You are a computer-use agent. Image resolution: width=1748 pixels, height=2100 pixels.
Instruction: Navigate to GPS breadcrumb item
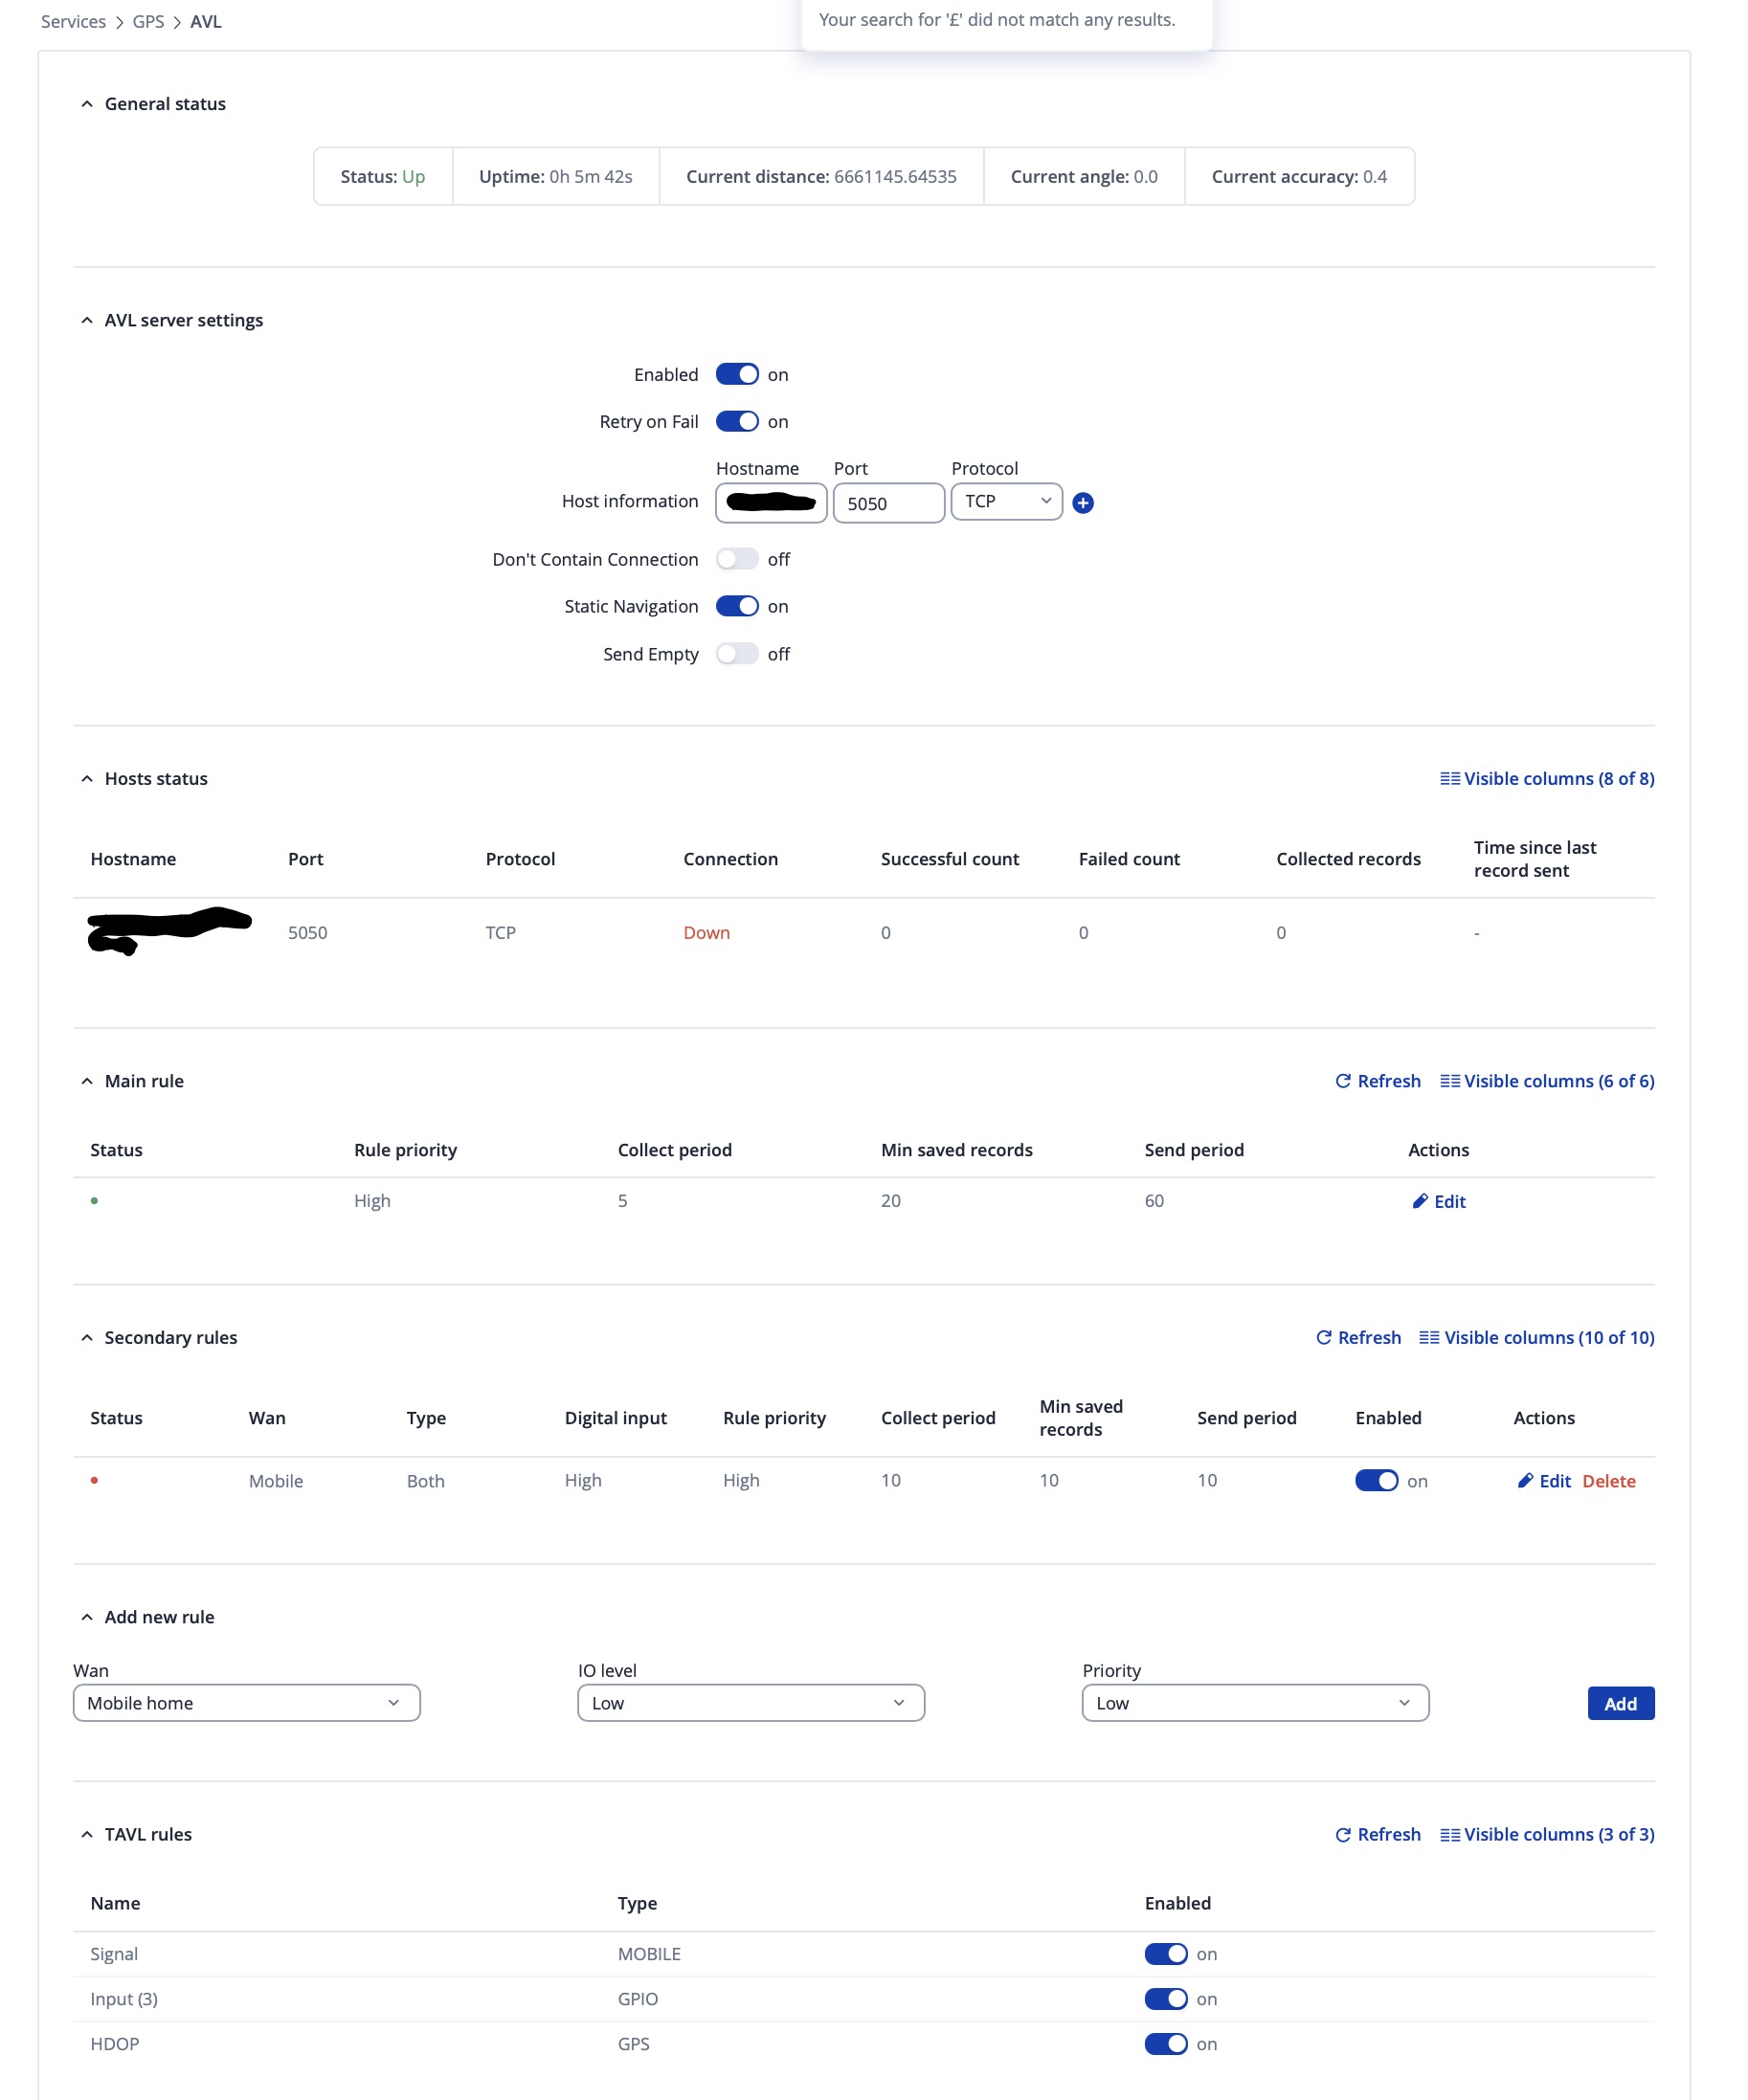(x=148, y=22)
